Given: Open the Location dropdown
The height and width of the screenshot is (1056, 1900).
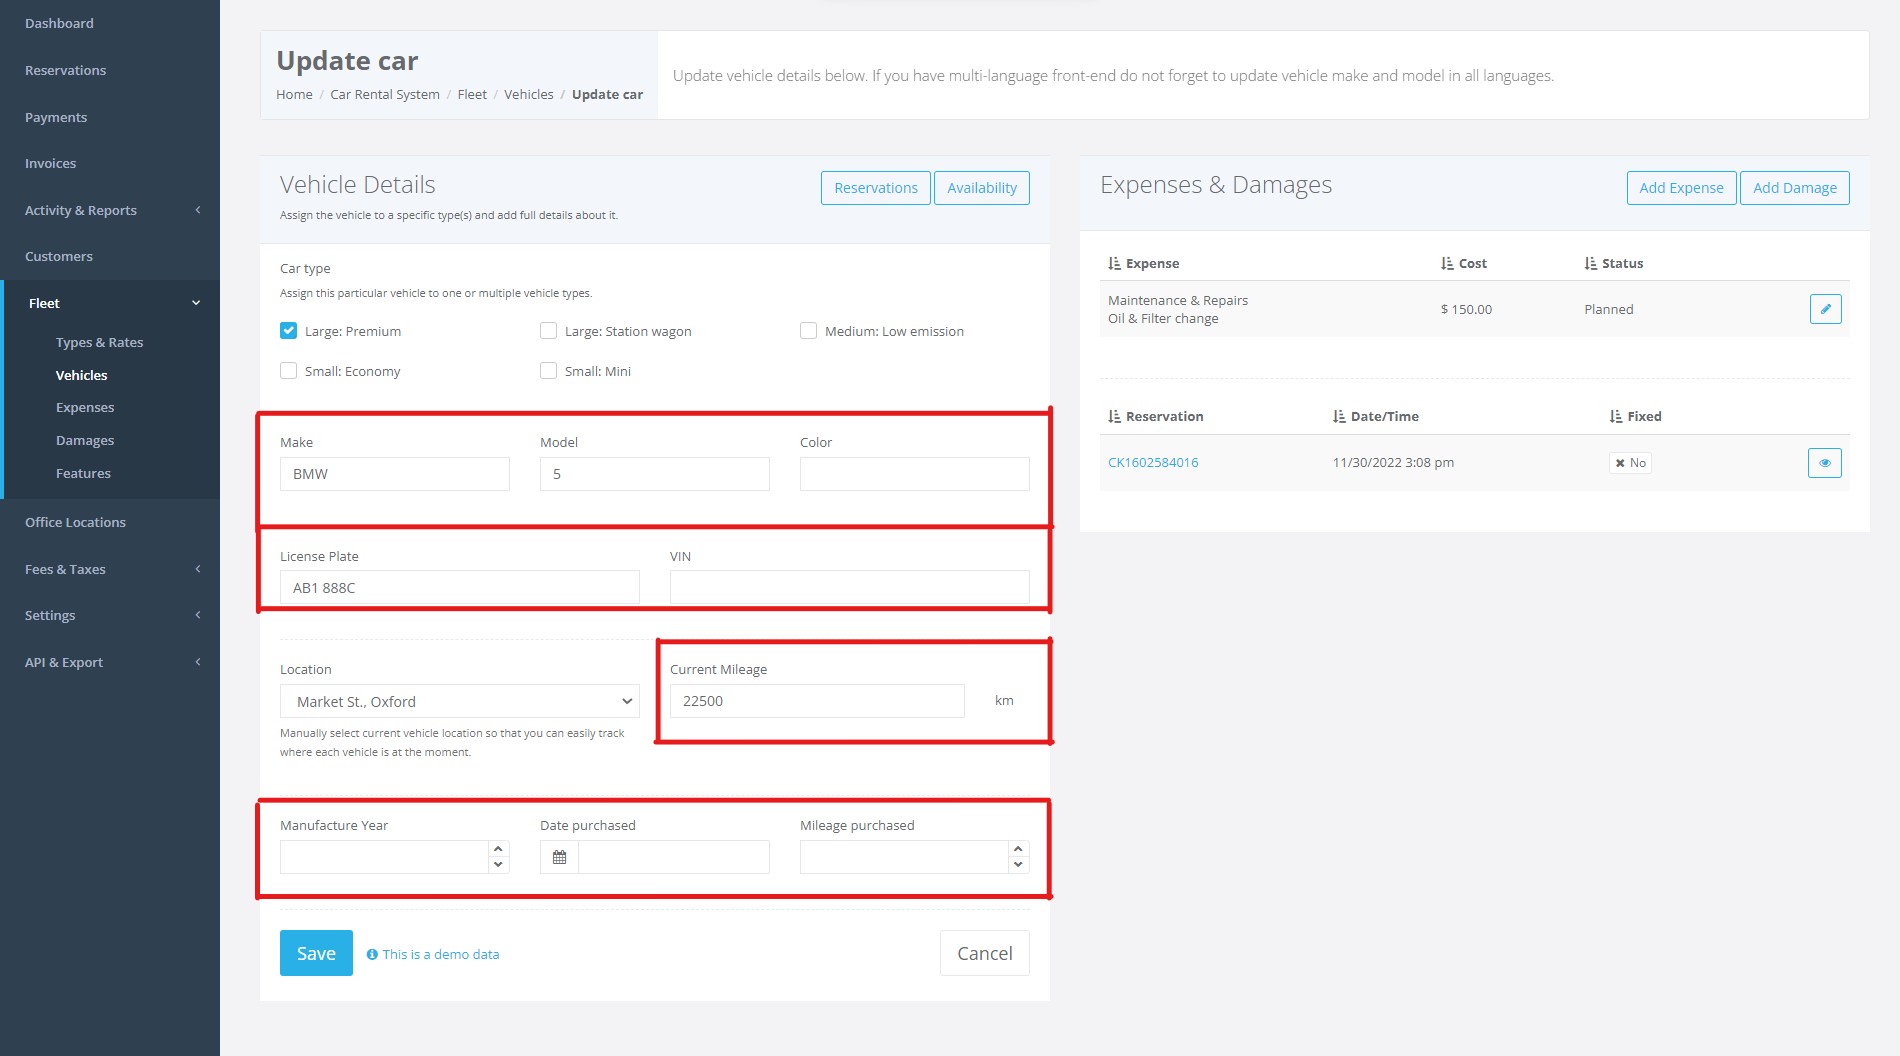Looking at the screenshot, I should (460, 702).
